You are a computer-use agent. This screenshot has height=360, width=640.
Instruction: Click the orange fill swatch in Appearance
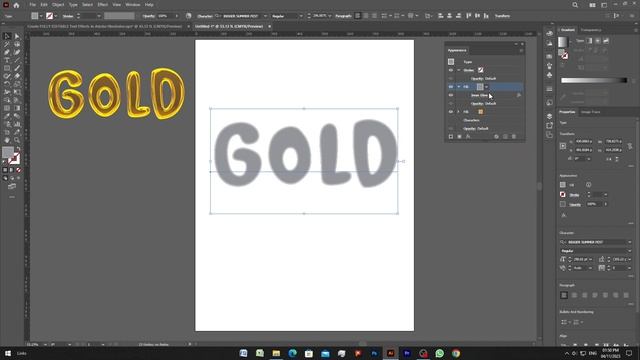(480, 111)
